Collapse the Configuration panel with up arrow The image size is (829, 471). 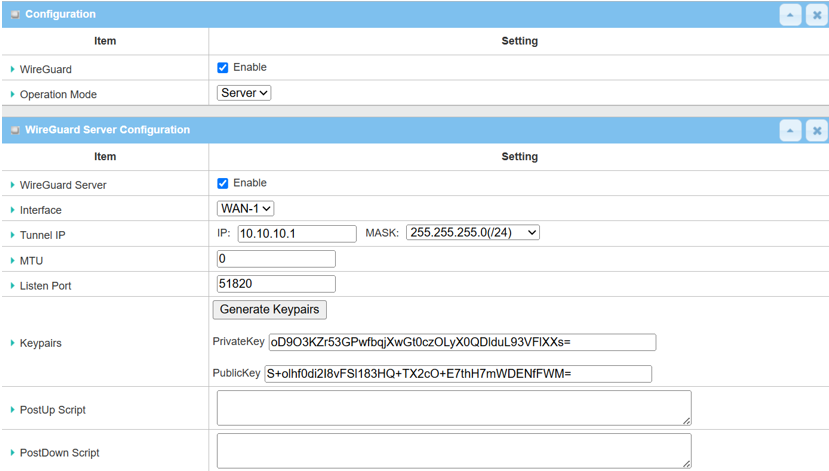(x=790, y=15)
